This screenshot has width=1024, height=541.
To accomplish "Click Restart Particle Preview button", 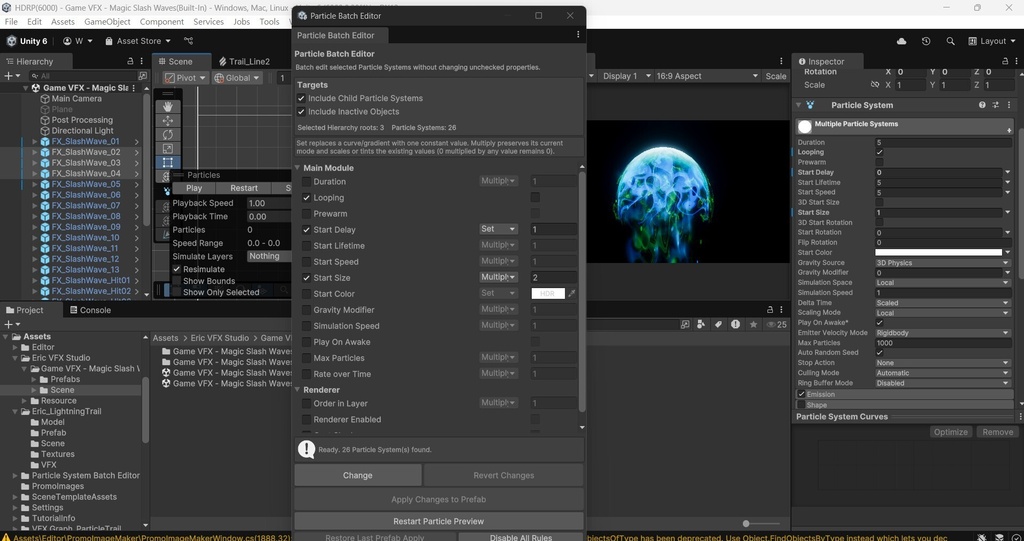I will tap(439, 521).
